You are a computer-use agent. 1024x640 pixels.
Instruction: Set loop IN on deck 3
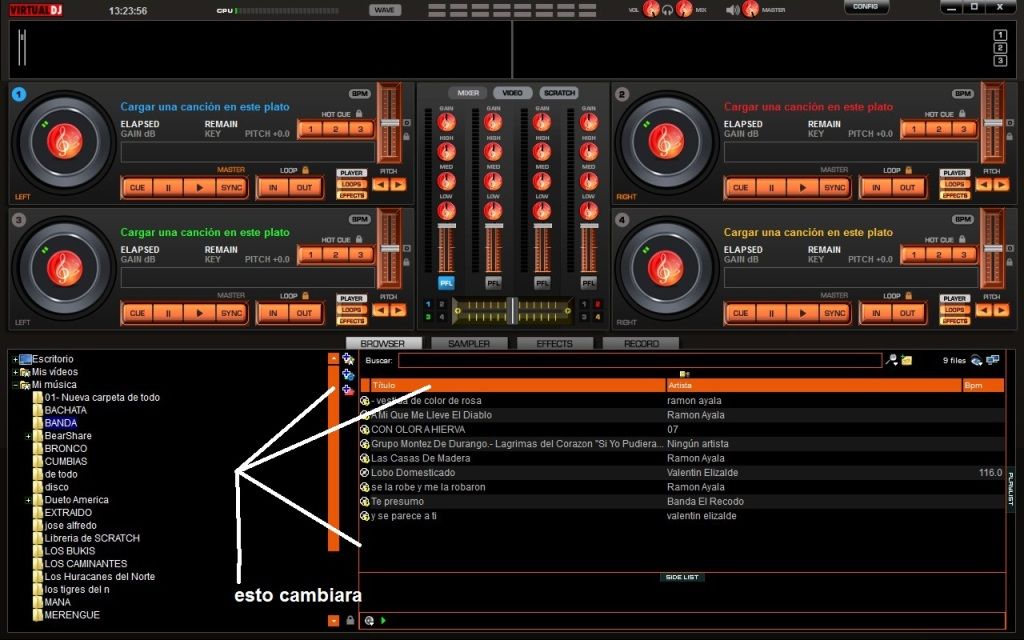point(273,313)
